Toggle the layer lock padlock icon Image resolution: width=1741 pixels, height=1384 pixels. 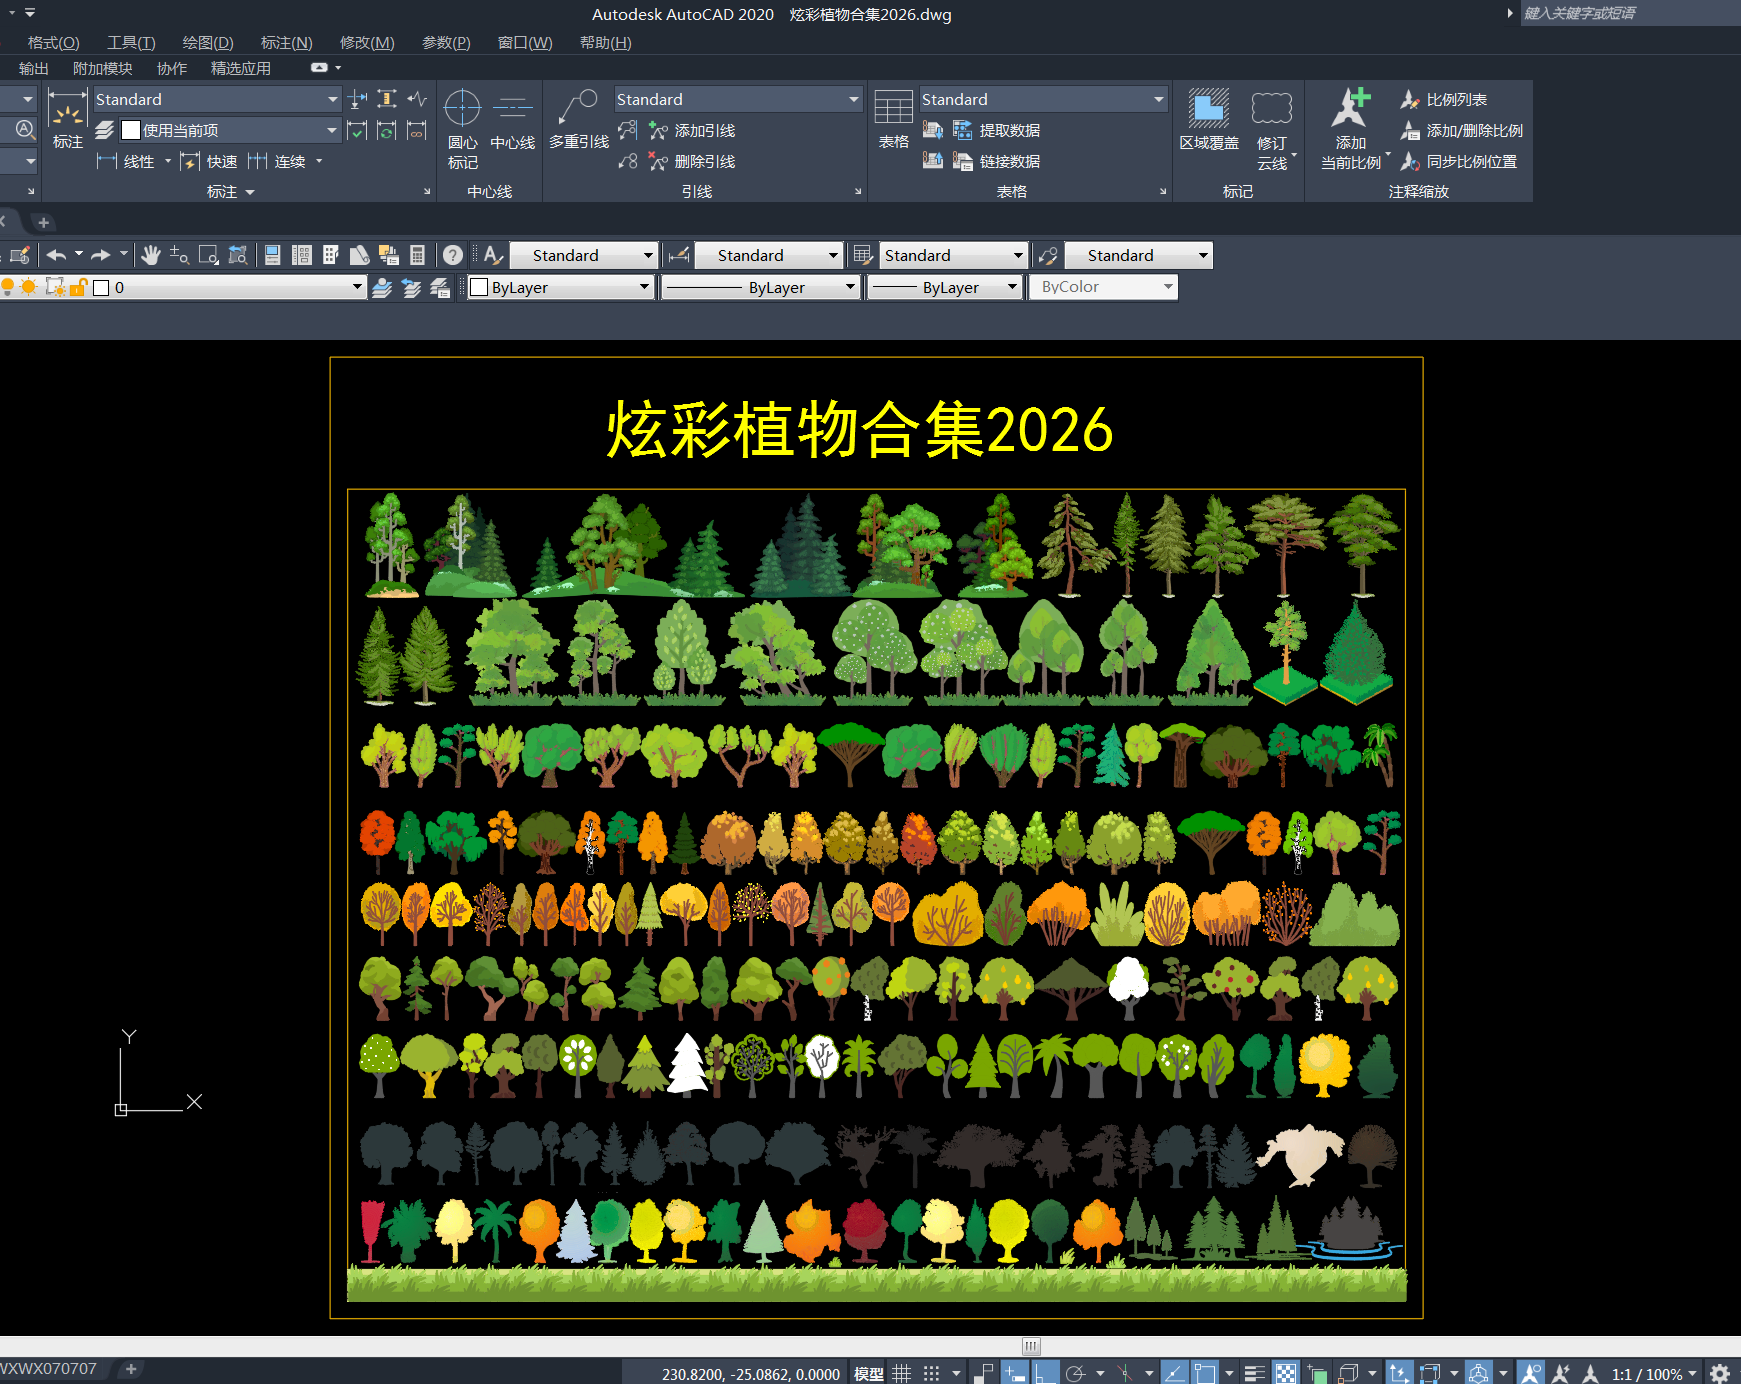point(75,287)
